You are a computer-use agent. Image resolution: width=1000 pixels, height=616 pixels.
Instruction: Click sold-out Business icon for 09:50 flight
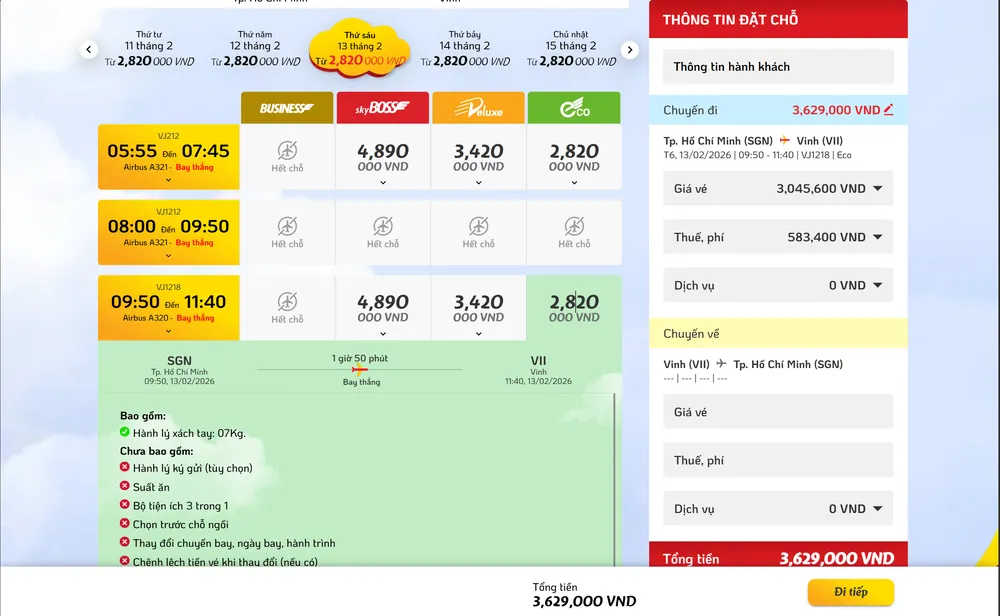[287, 302]
